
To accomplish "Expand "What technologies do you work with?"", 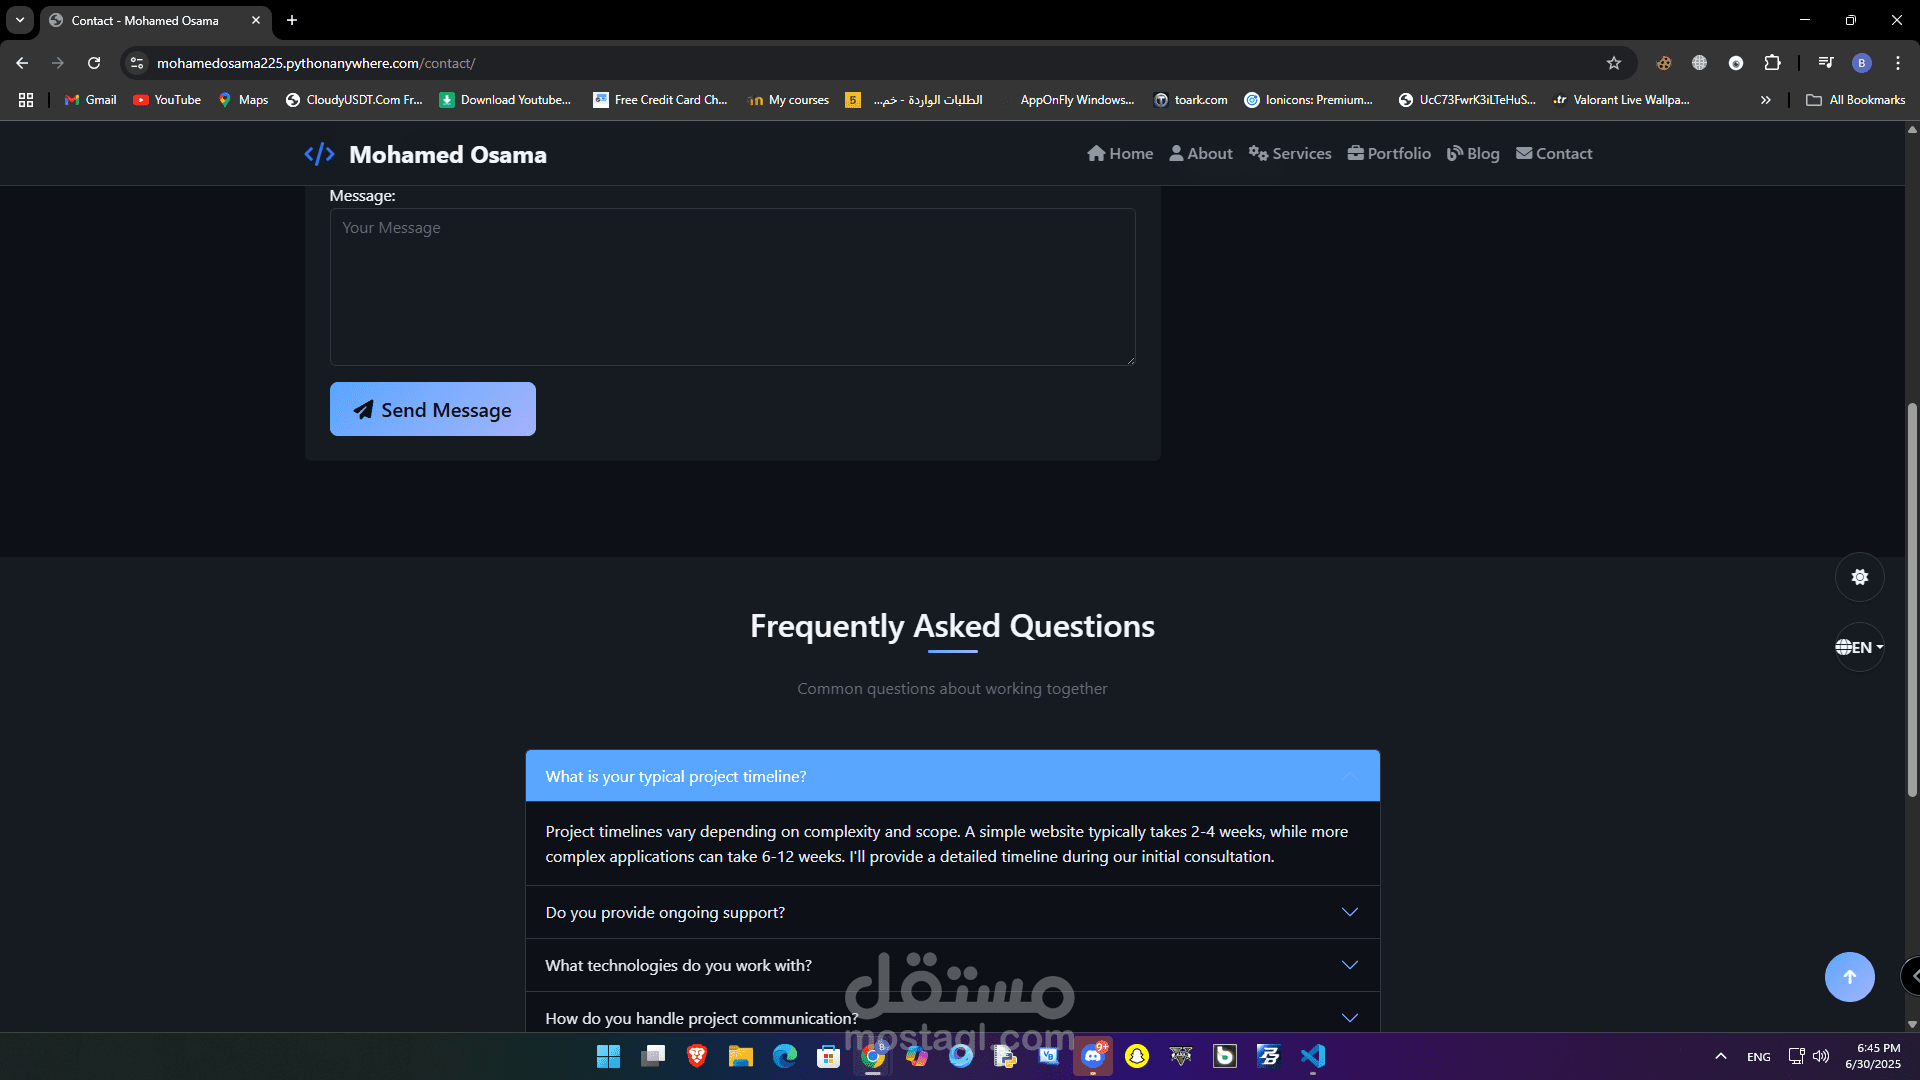I will 952,965.
